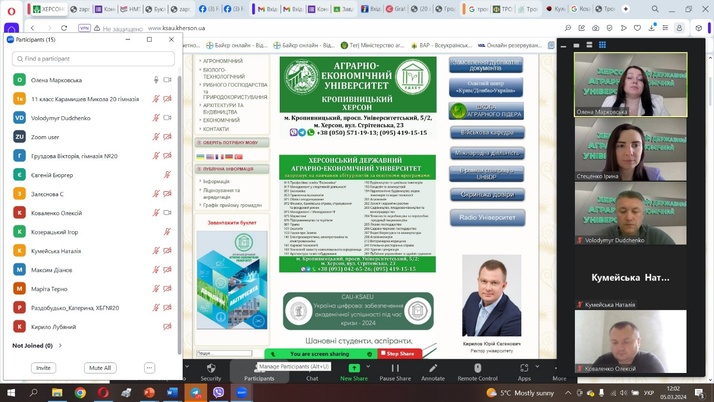This screenshot has height=402, width=714.
Task: Toggle video icon for Volodymyr Dudchenko
Action: 168,117
